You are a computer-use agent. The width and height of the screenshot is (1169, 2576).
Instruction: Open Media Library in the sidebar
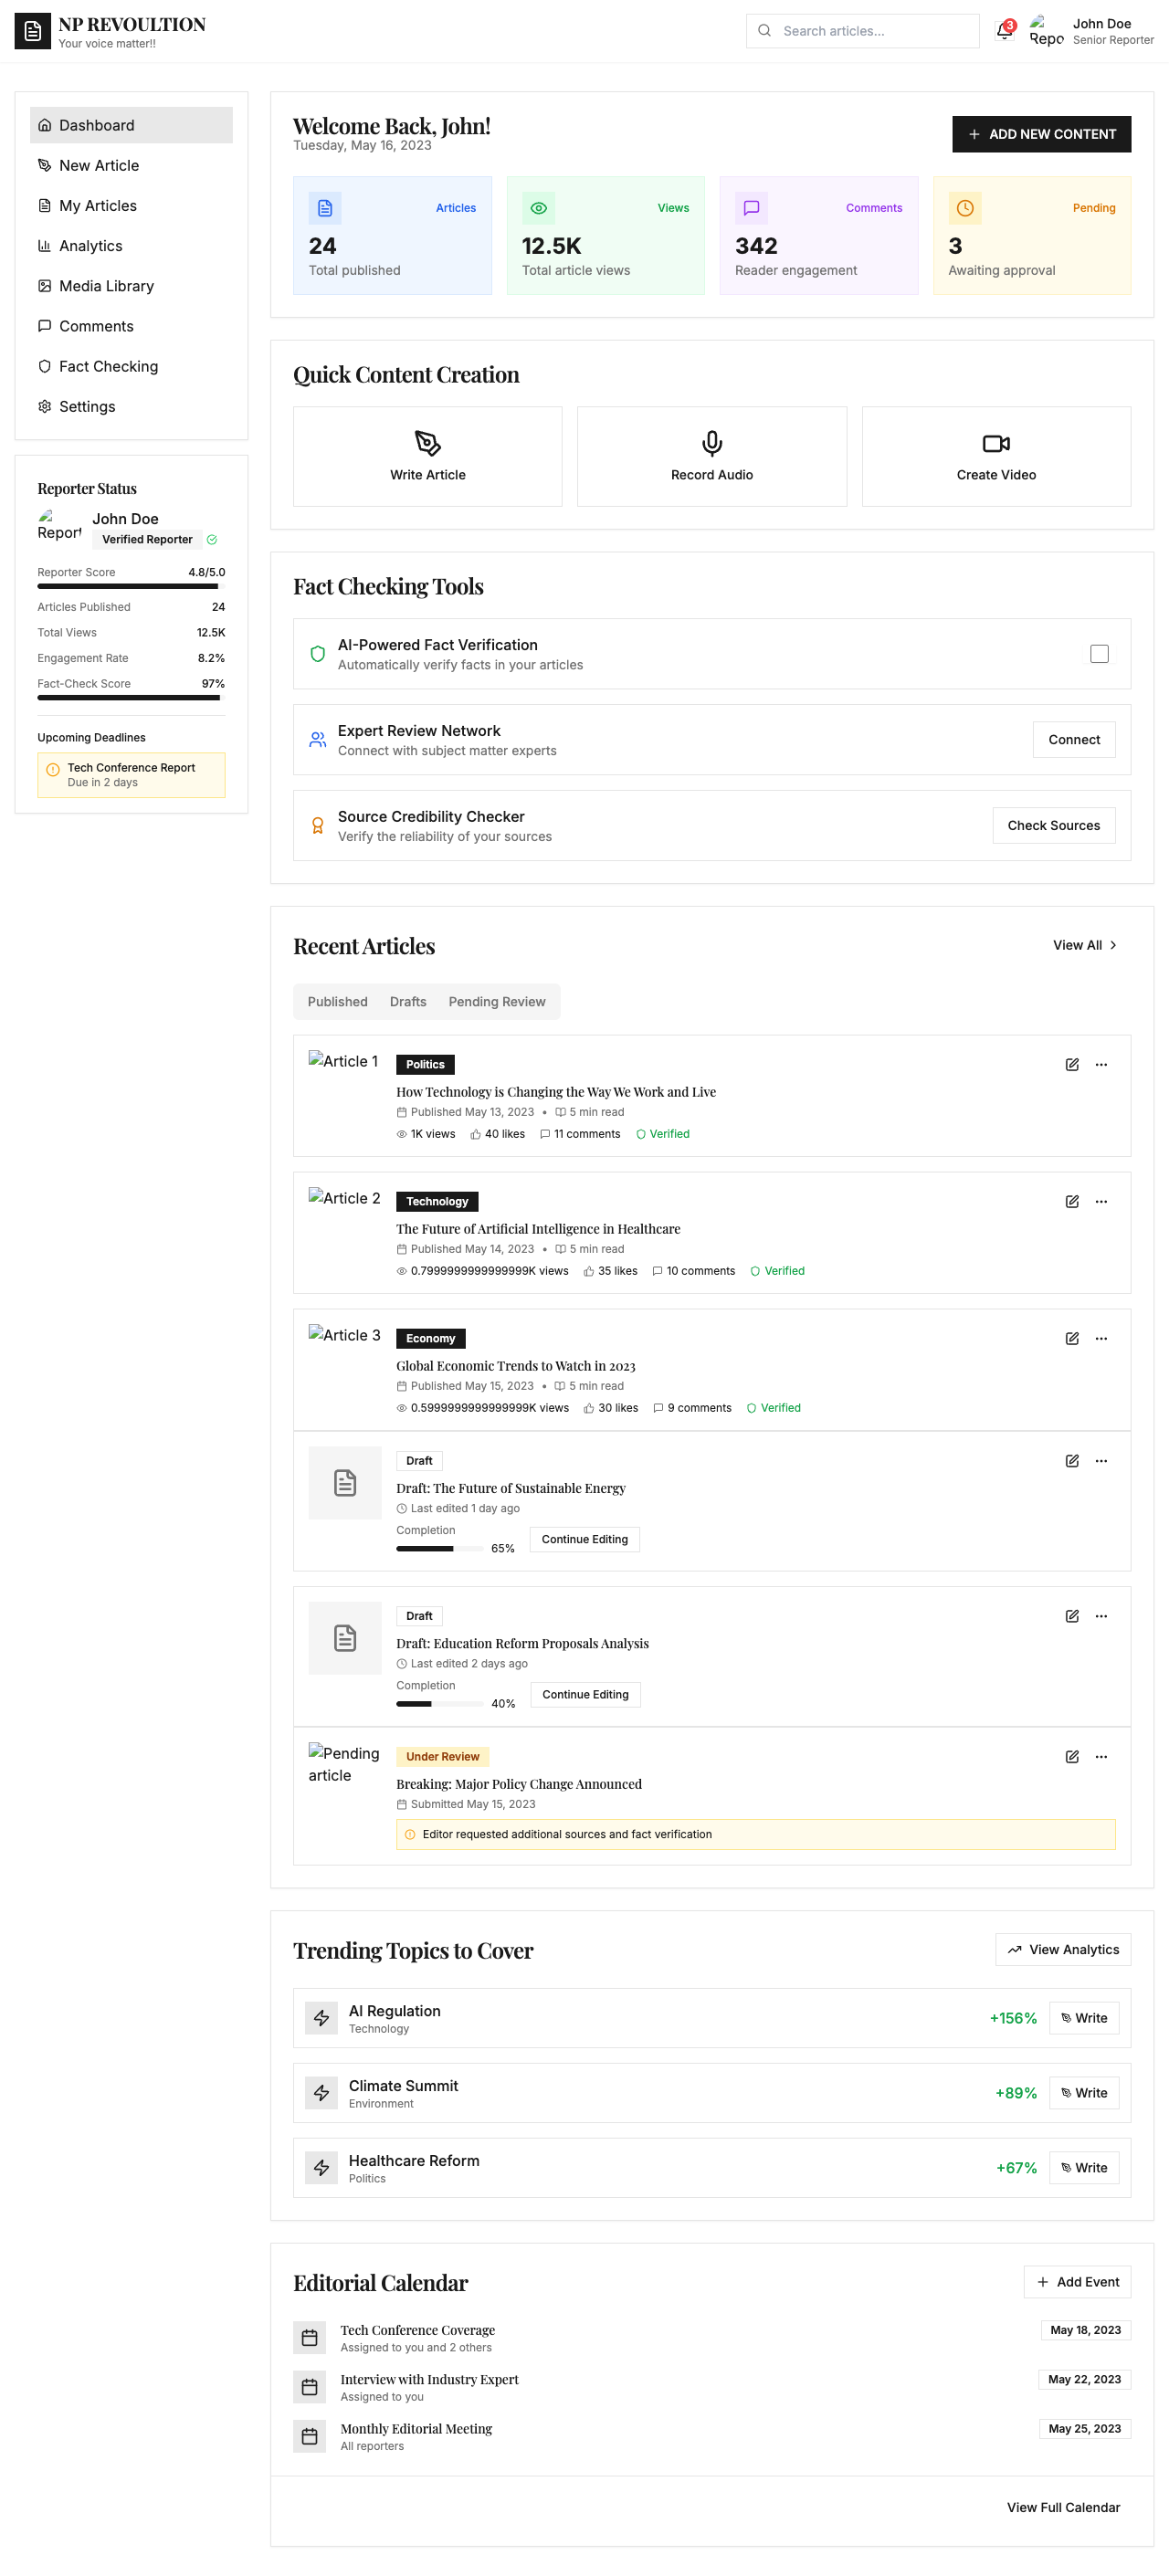(131, 286)
